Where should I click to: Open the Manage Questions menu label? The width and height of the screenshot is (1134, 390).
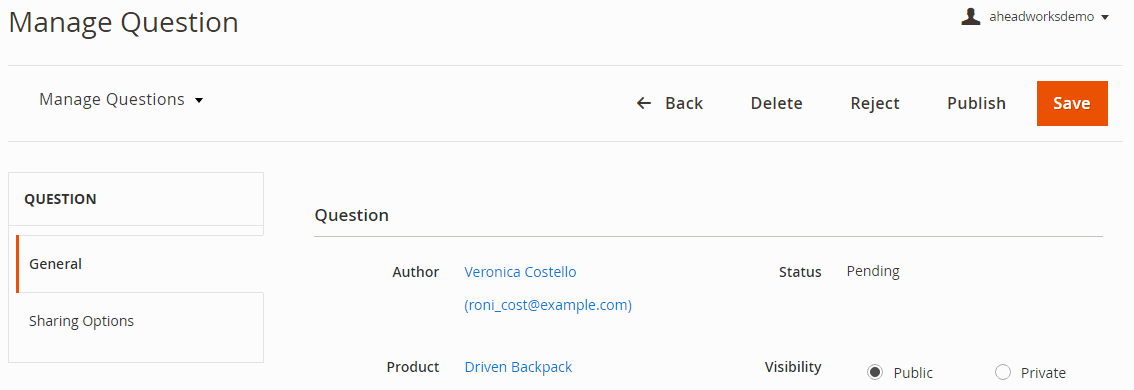tap(112, 99)
